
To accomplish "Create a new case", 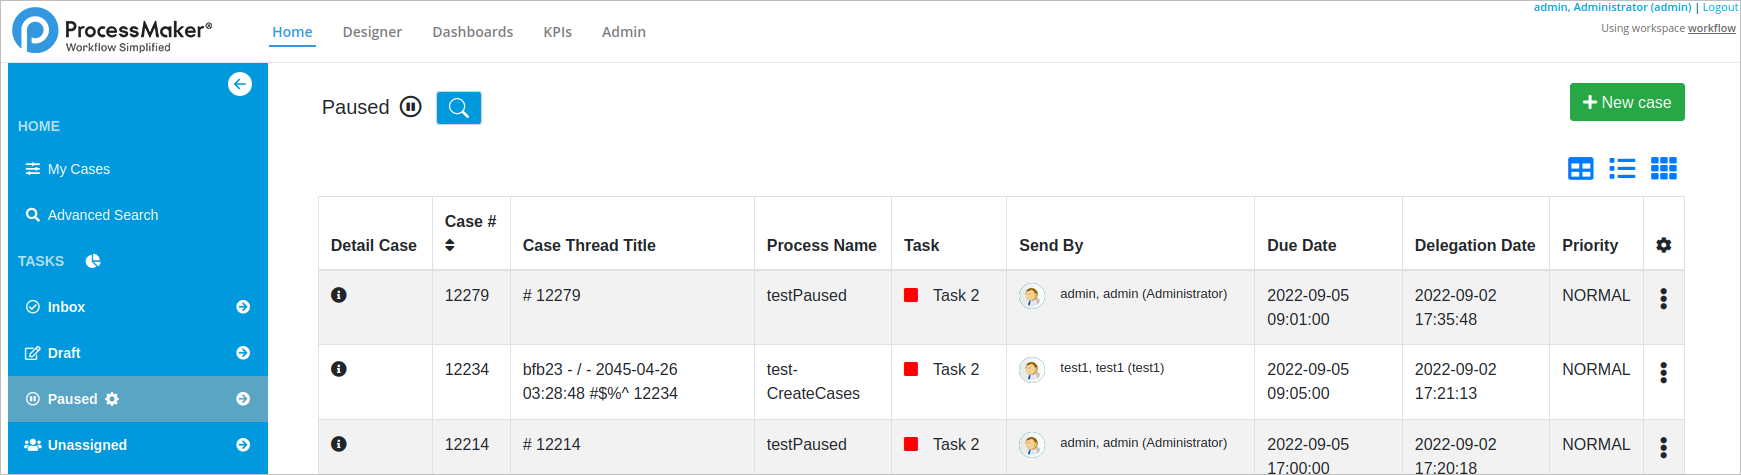I will 1626,102.
